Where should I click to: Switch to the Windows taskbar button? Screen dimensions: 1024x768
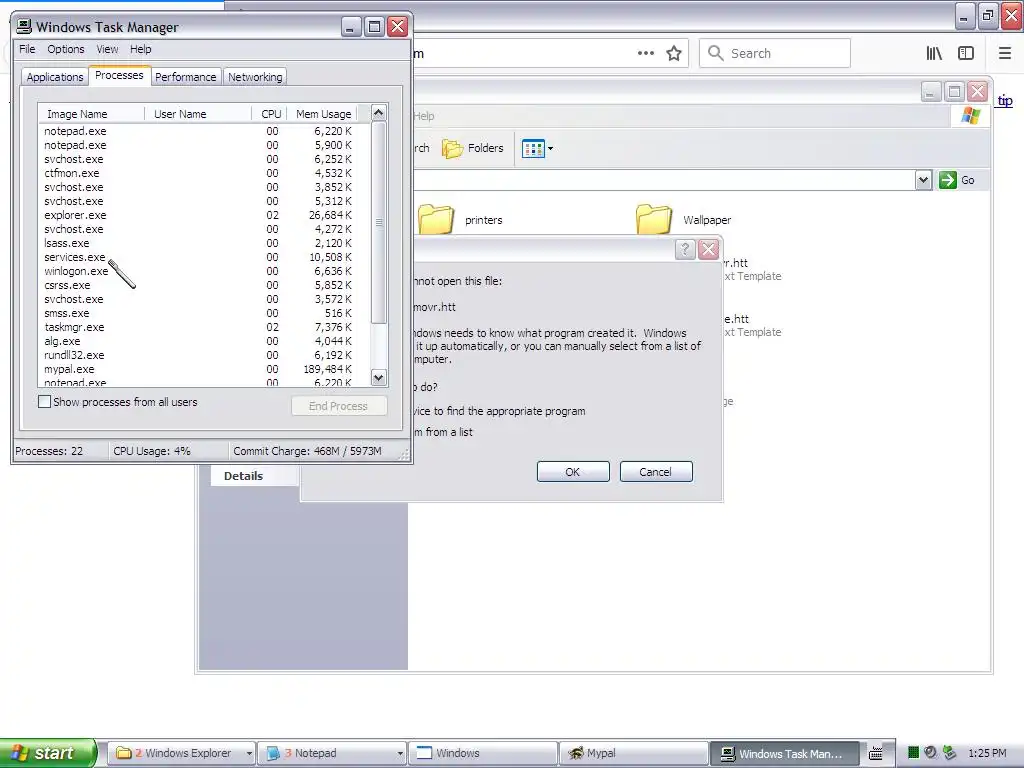point(483,753)
